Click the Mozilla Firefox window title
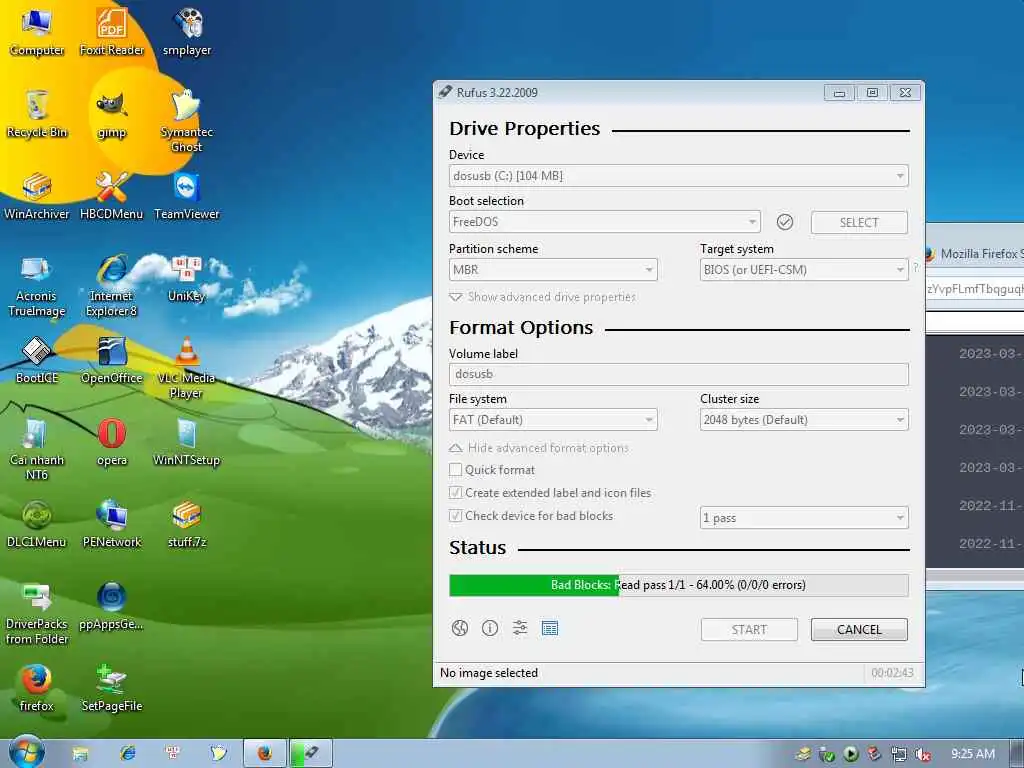This screenshot has width=1024, height=768. click(x=982, y=253)
